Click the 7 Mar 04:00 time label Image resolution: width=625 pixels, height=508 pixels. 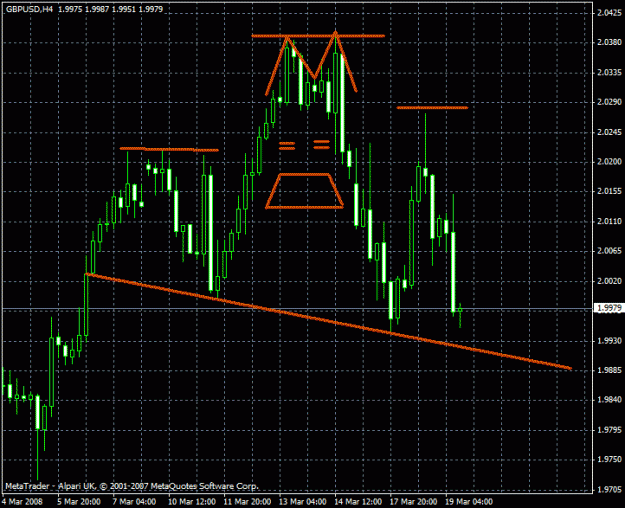(x=134, y=502)
